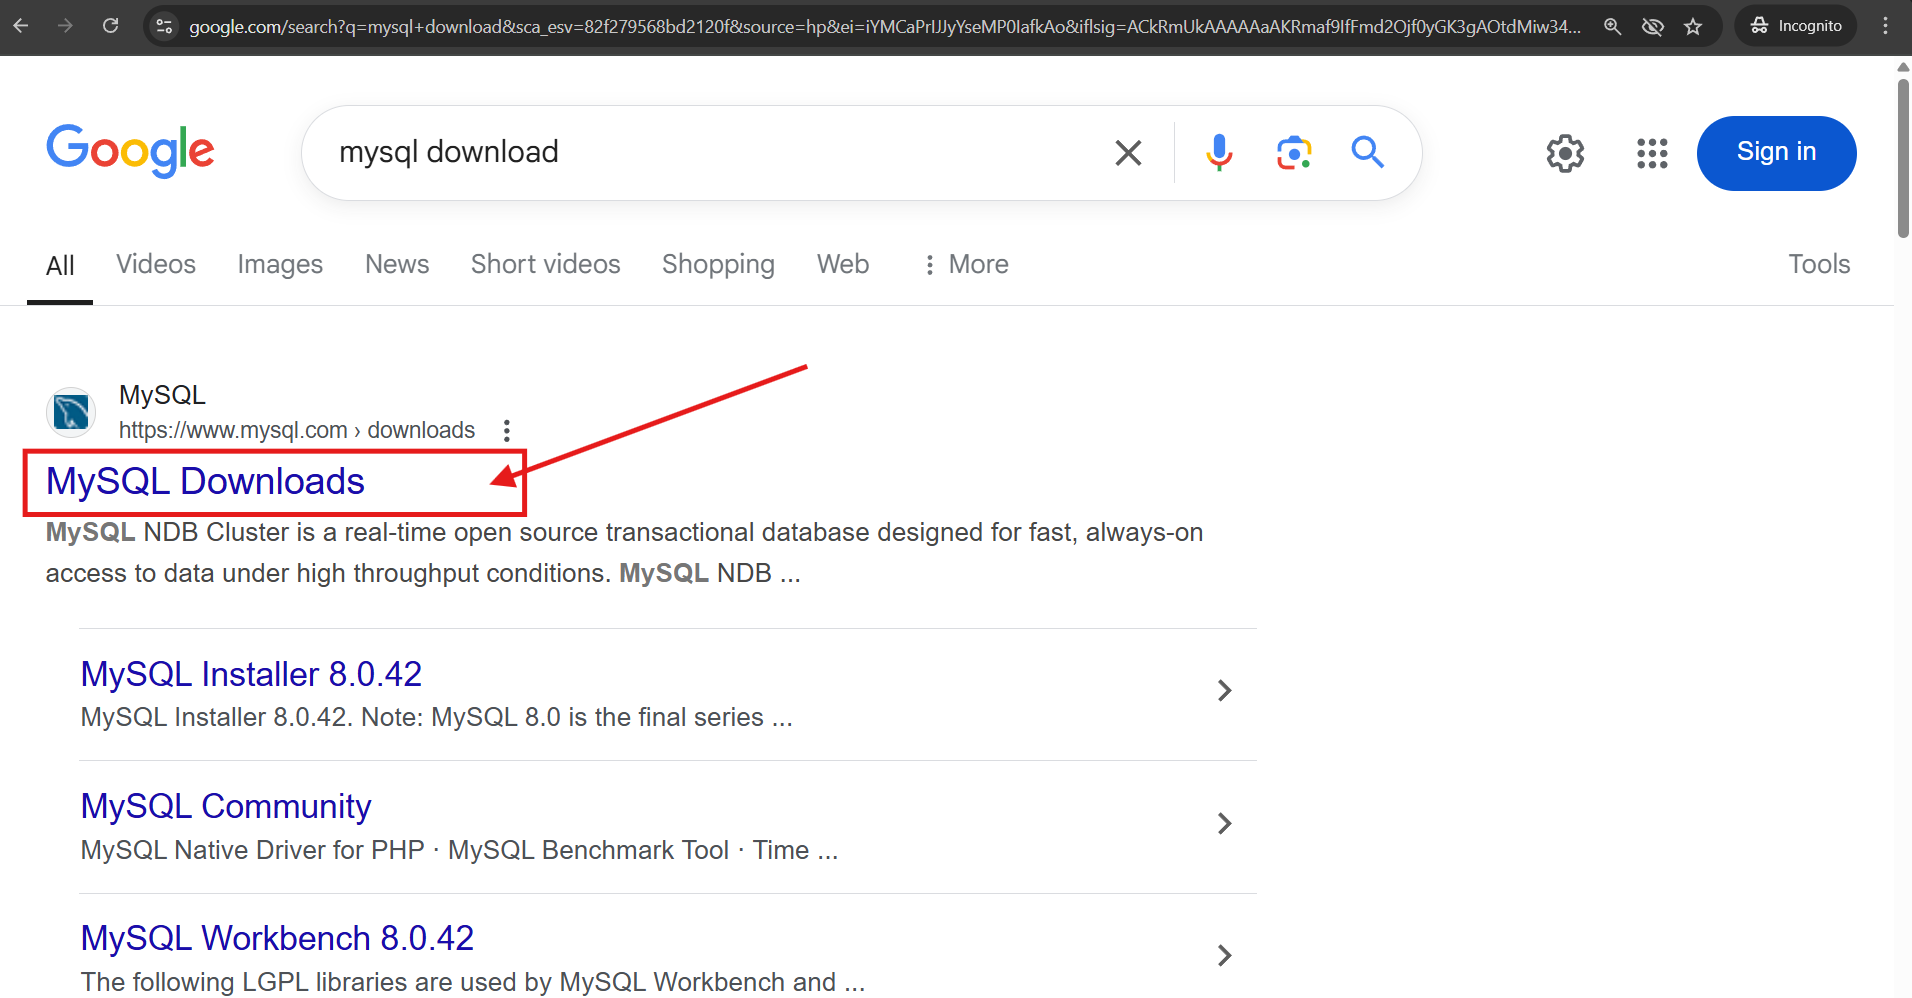The height and width of the screenshot is (998, 1912).
Task: Switch to the Short videos tab
Action: [x=546, y=264]
